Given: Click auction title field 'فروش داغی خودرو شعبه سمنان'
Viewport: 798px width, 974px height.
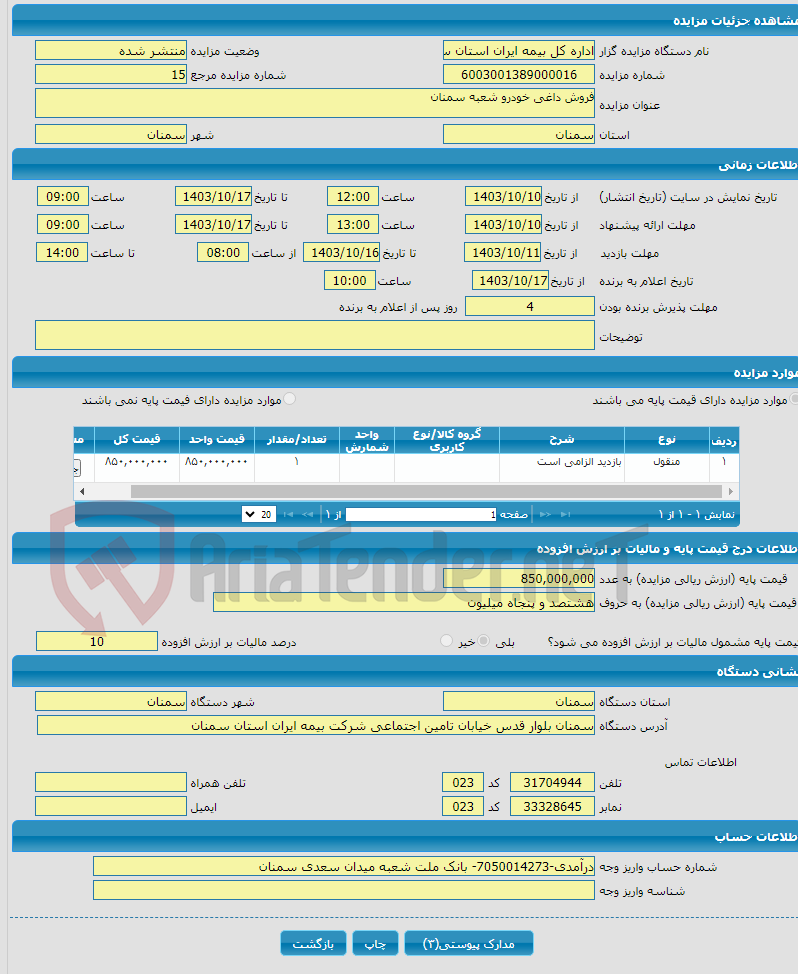Looking at the screenshot, I should (x=315, y=103).
